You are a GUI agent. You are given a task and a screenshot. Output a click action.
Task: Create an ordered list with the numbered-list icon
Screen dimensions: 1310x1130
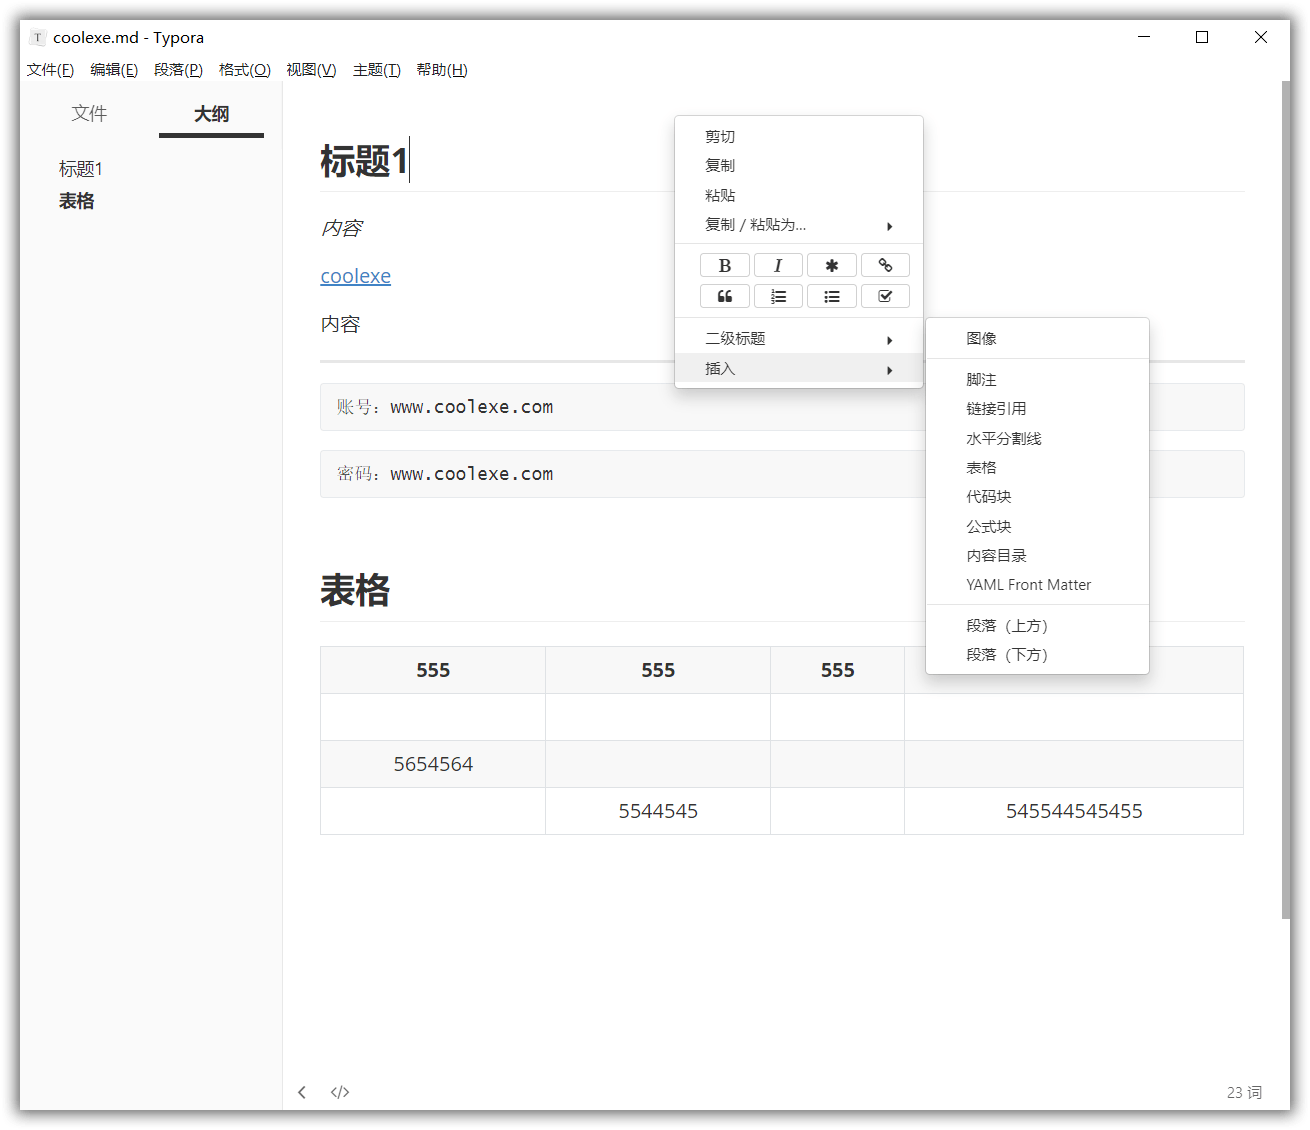click(x=778, y=295)
